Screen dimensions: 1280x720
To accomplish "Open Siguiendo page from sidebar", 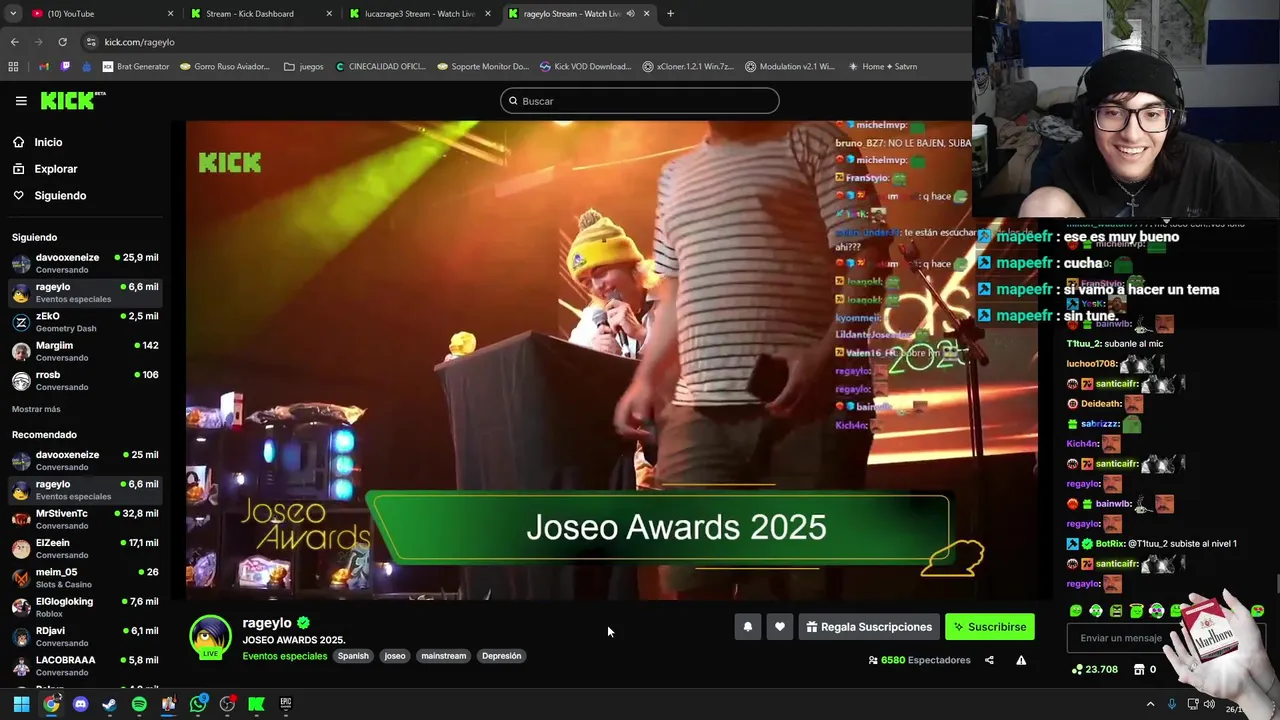I will point(60,196).
